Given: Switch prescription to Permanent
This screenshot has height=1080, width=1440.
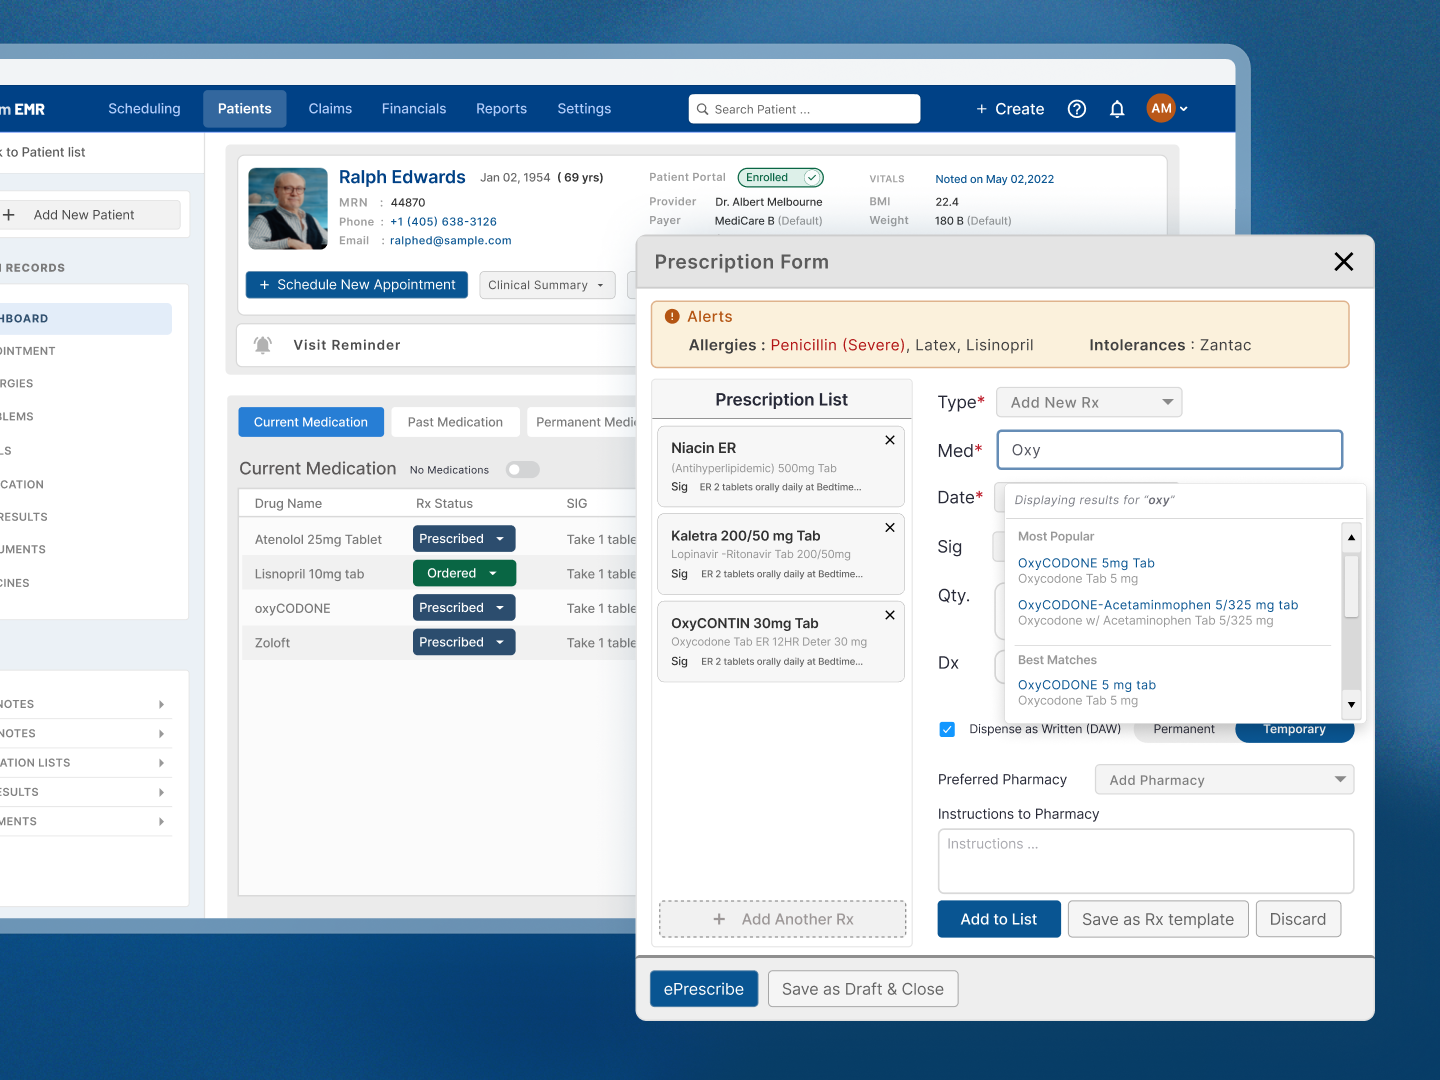Looking at the screenshot, I should 1184,729.
